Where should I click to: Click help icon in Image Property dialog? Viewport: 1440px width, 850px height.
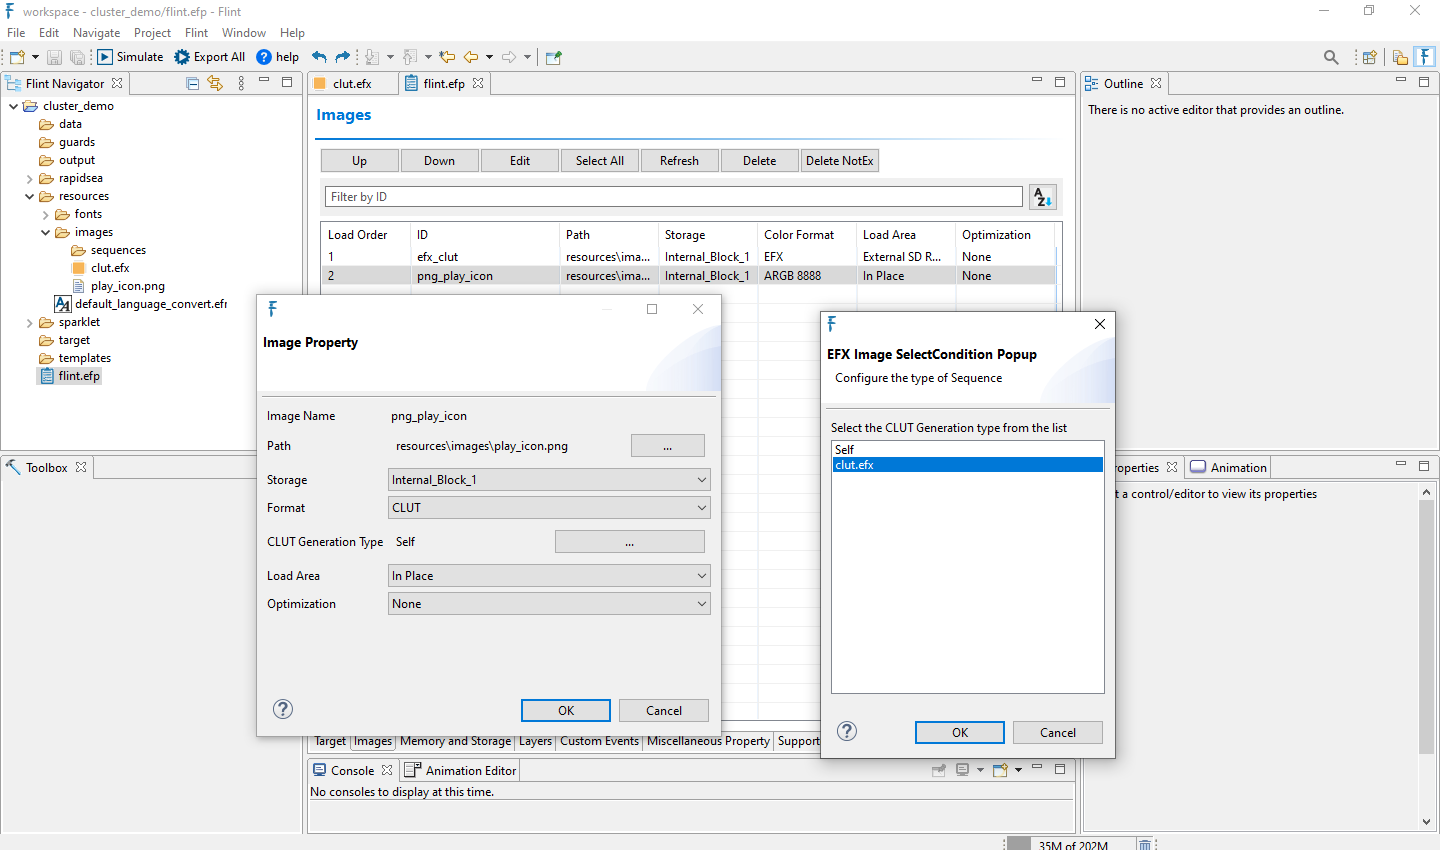pos(283,709)
